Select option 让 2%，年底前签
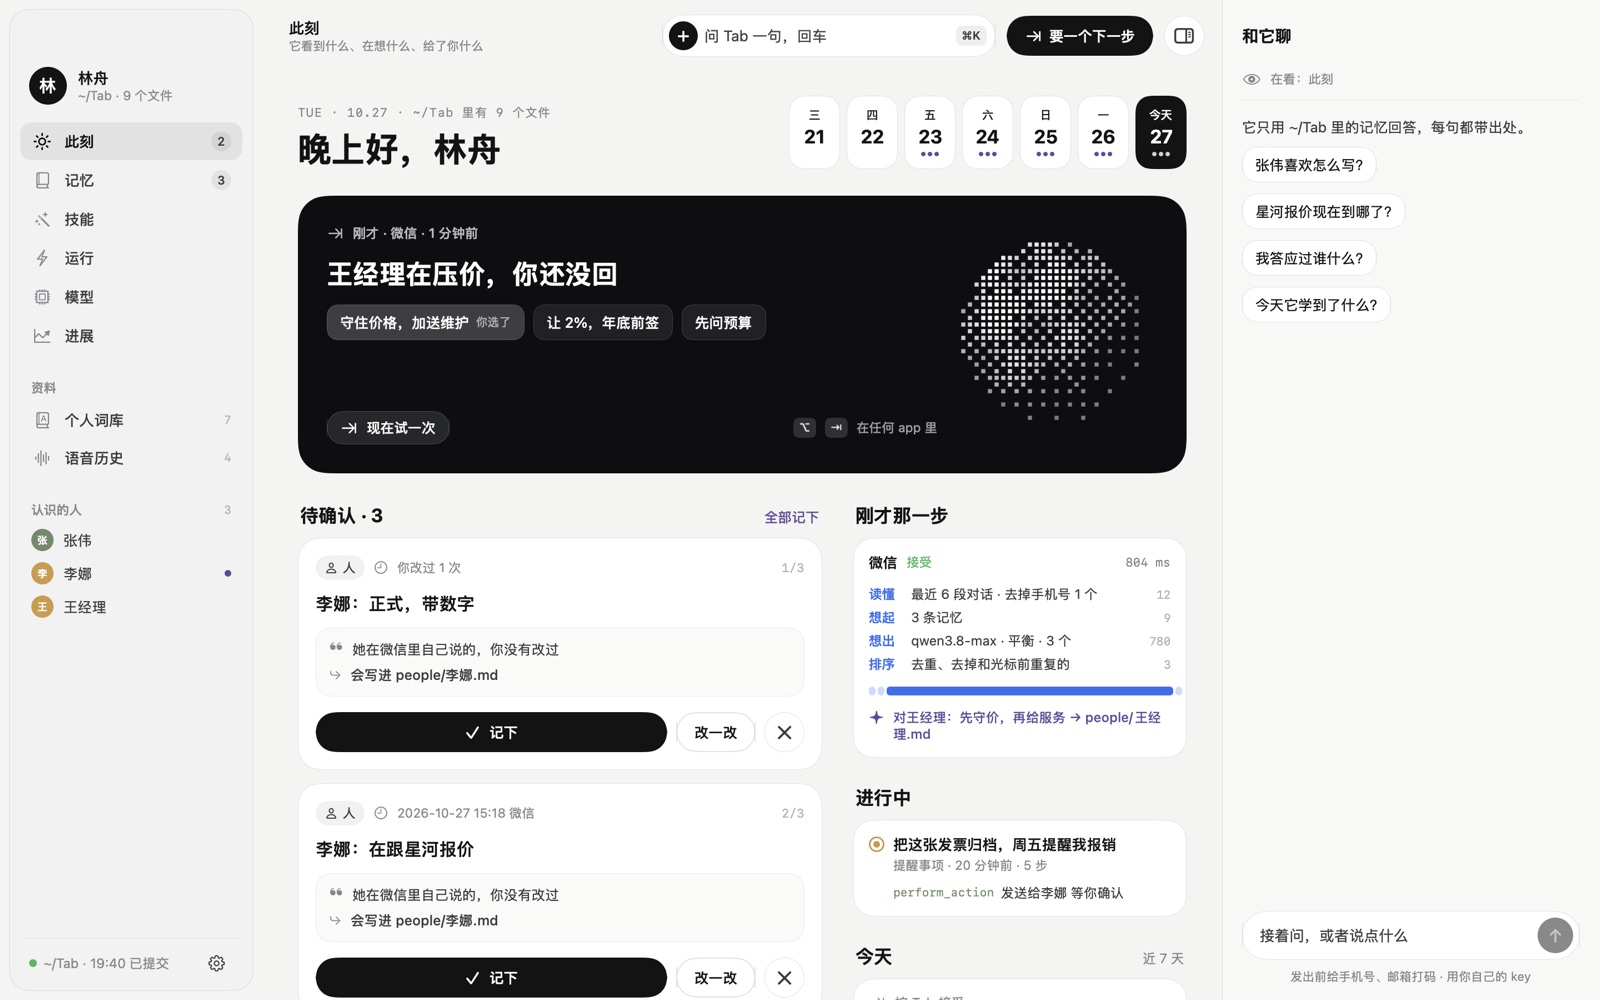Screen dimensions: 1600x1000 click(603, 323)
